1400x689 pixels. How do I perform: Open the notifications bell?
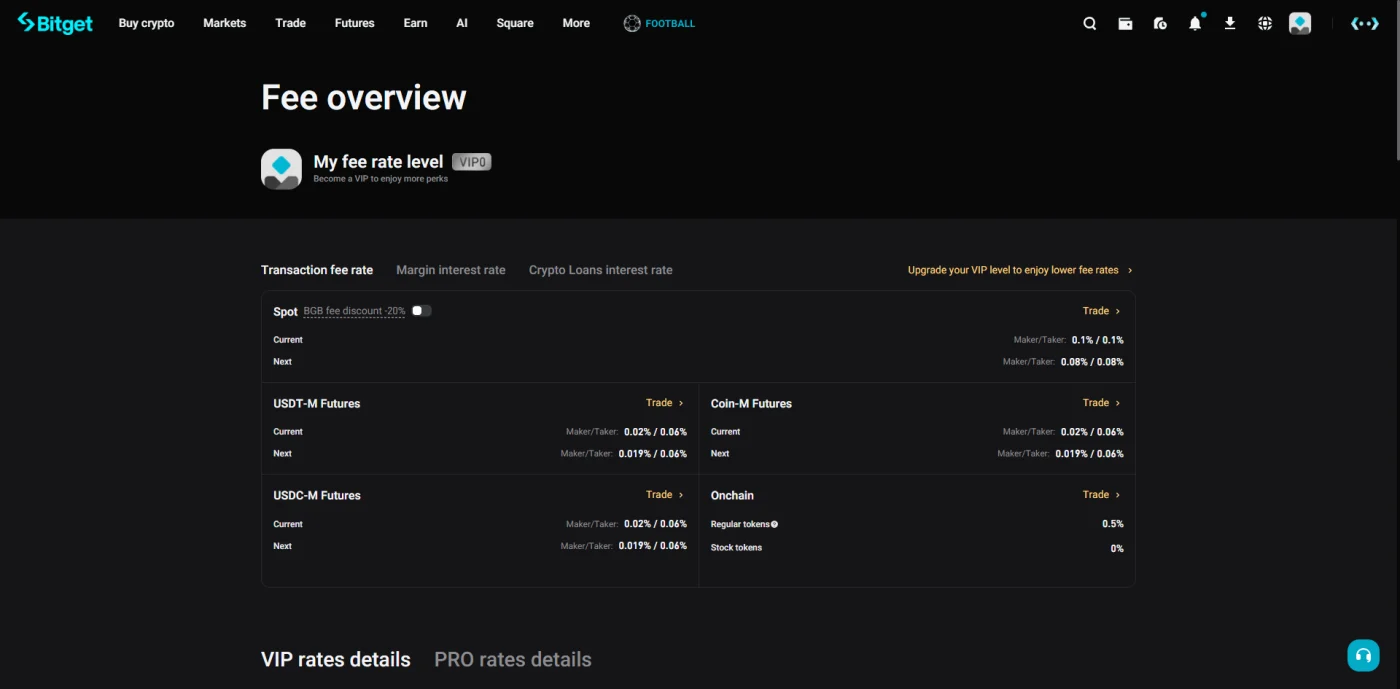point(1195,23)
